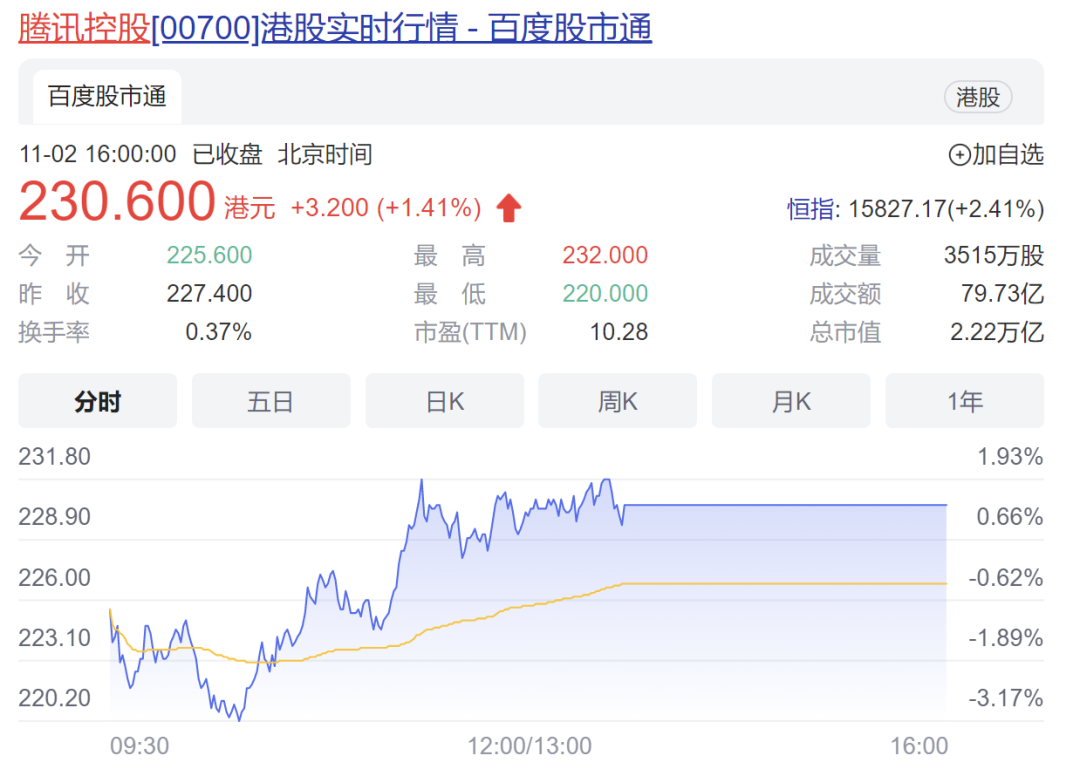Select the 换手率 value 0.37%
This screenshot has height=776, width=1080.
pos(218,332)
